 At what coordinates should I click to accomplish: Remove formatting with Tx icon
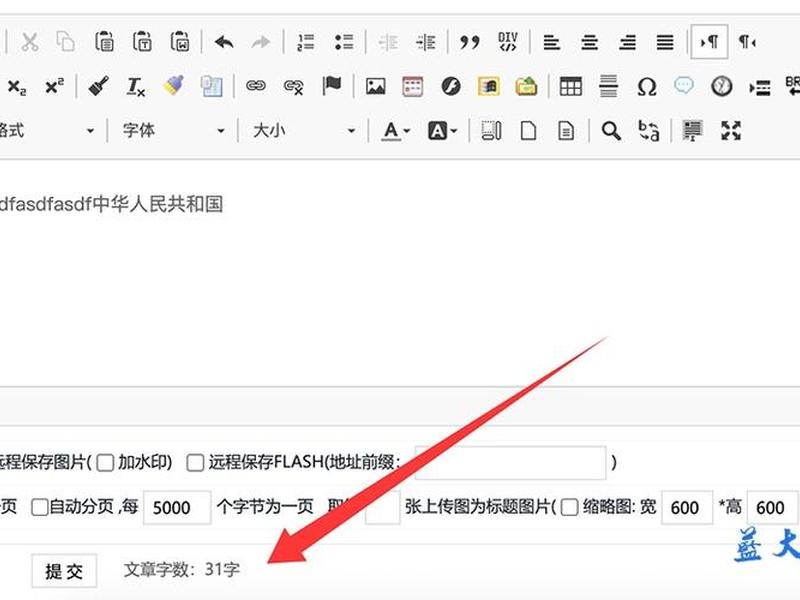(136, 86)
